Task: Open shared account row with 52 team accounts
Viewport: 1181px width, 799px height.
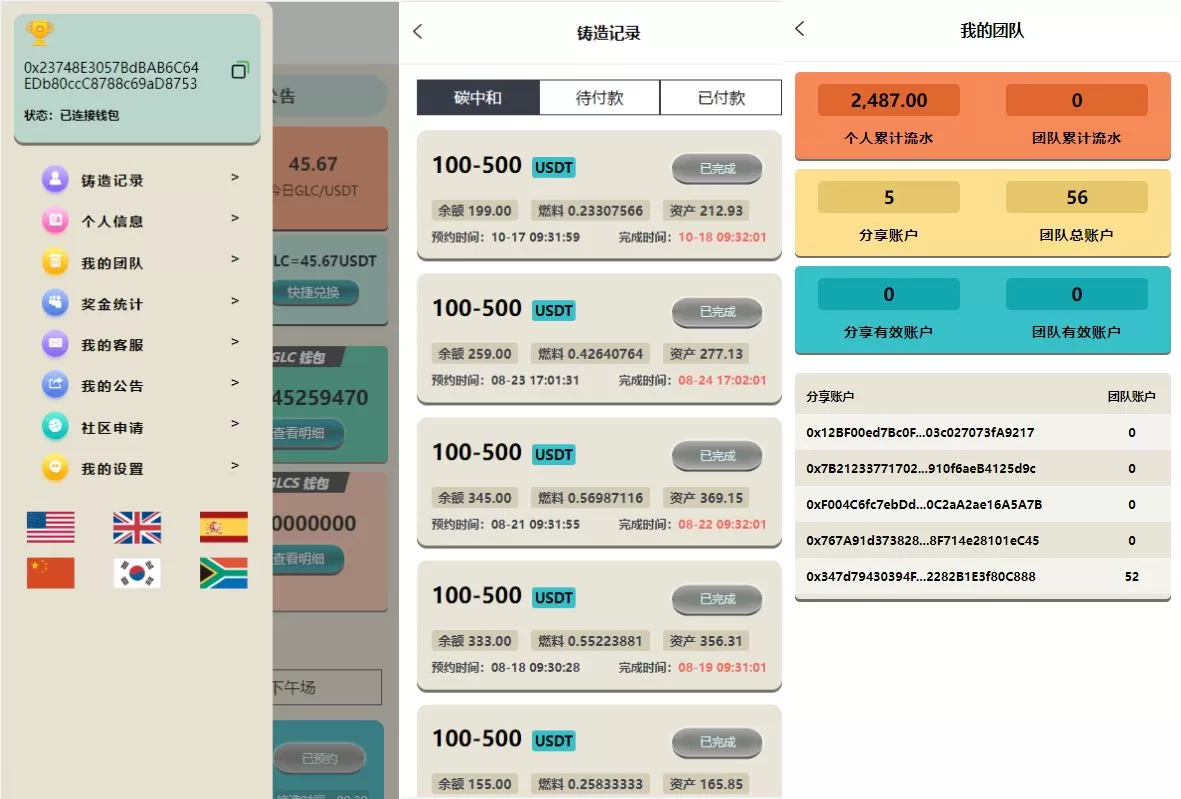Action: click(982, 577)
